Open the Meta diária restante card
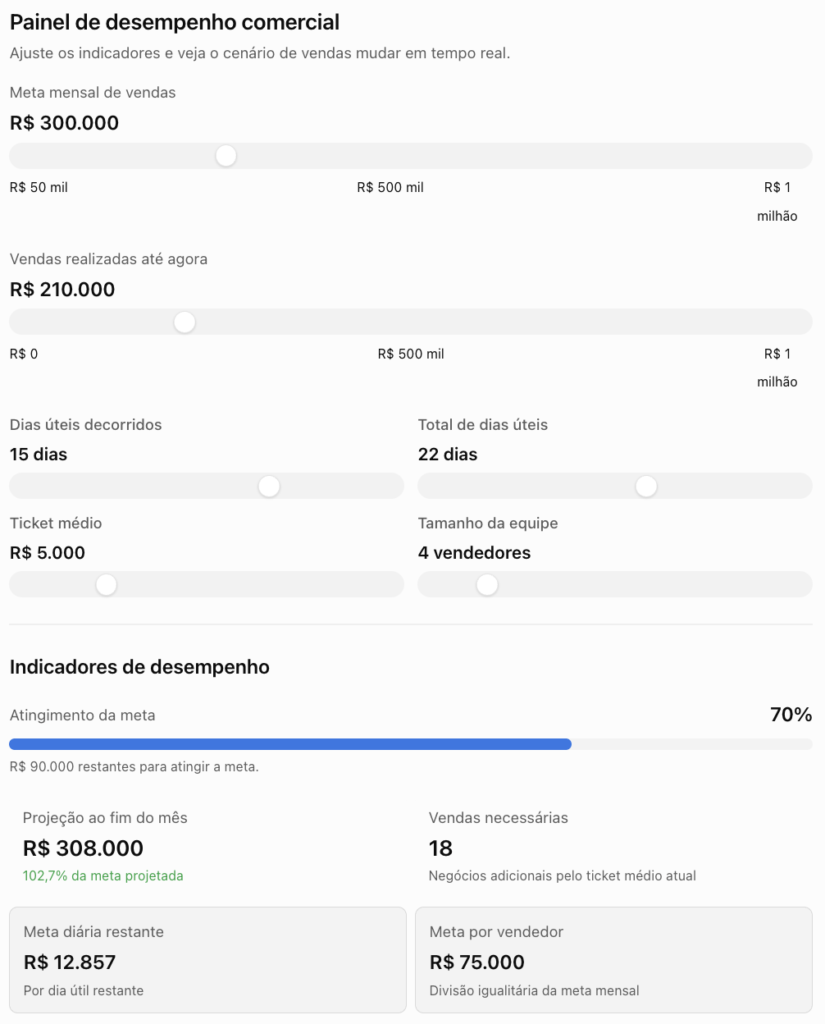Image resolution: width=825 pixels, height=1024 pixels. tap(208, 959)
